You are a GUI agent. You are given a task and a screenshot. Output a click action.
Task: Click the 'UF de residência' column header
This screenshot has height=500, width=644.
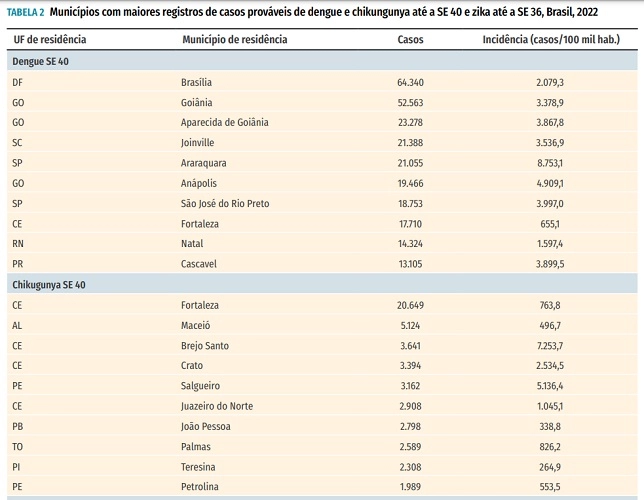pos(49,40)
